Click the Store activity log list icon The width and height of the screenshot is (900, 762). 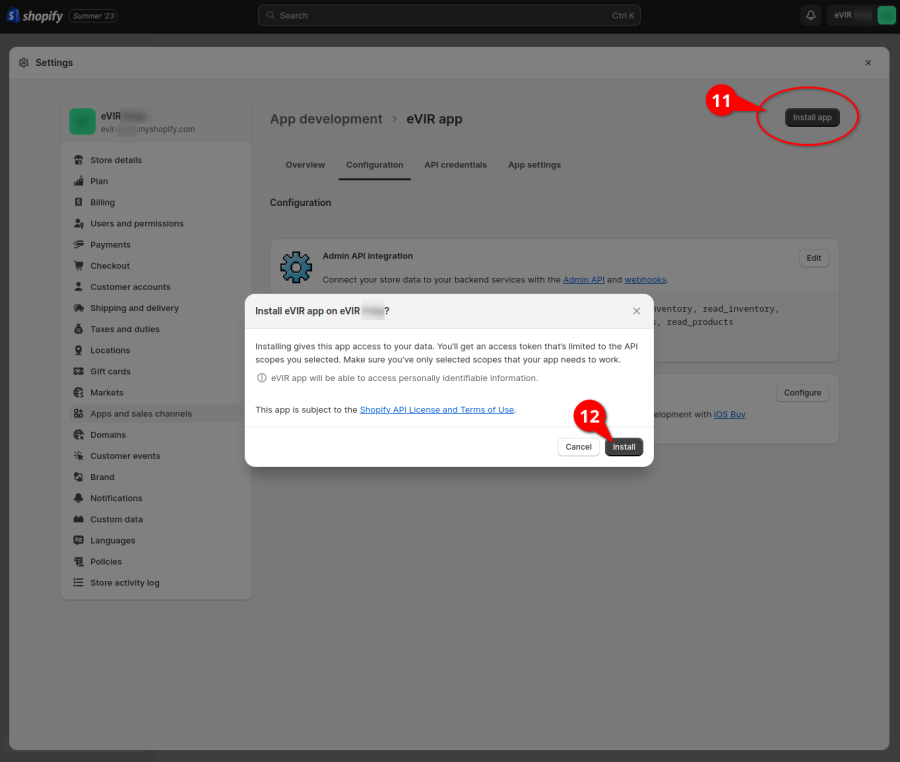pyautogui.click(x=79, y=583)
